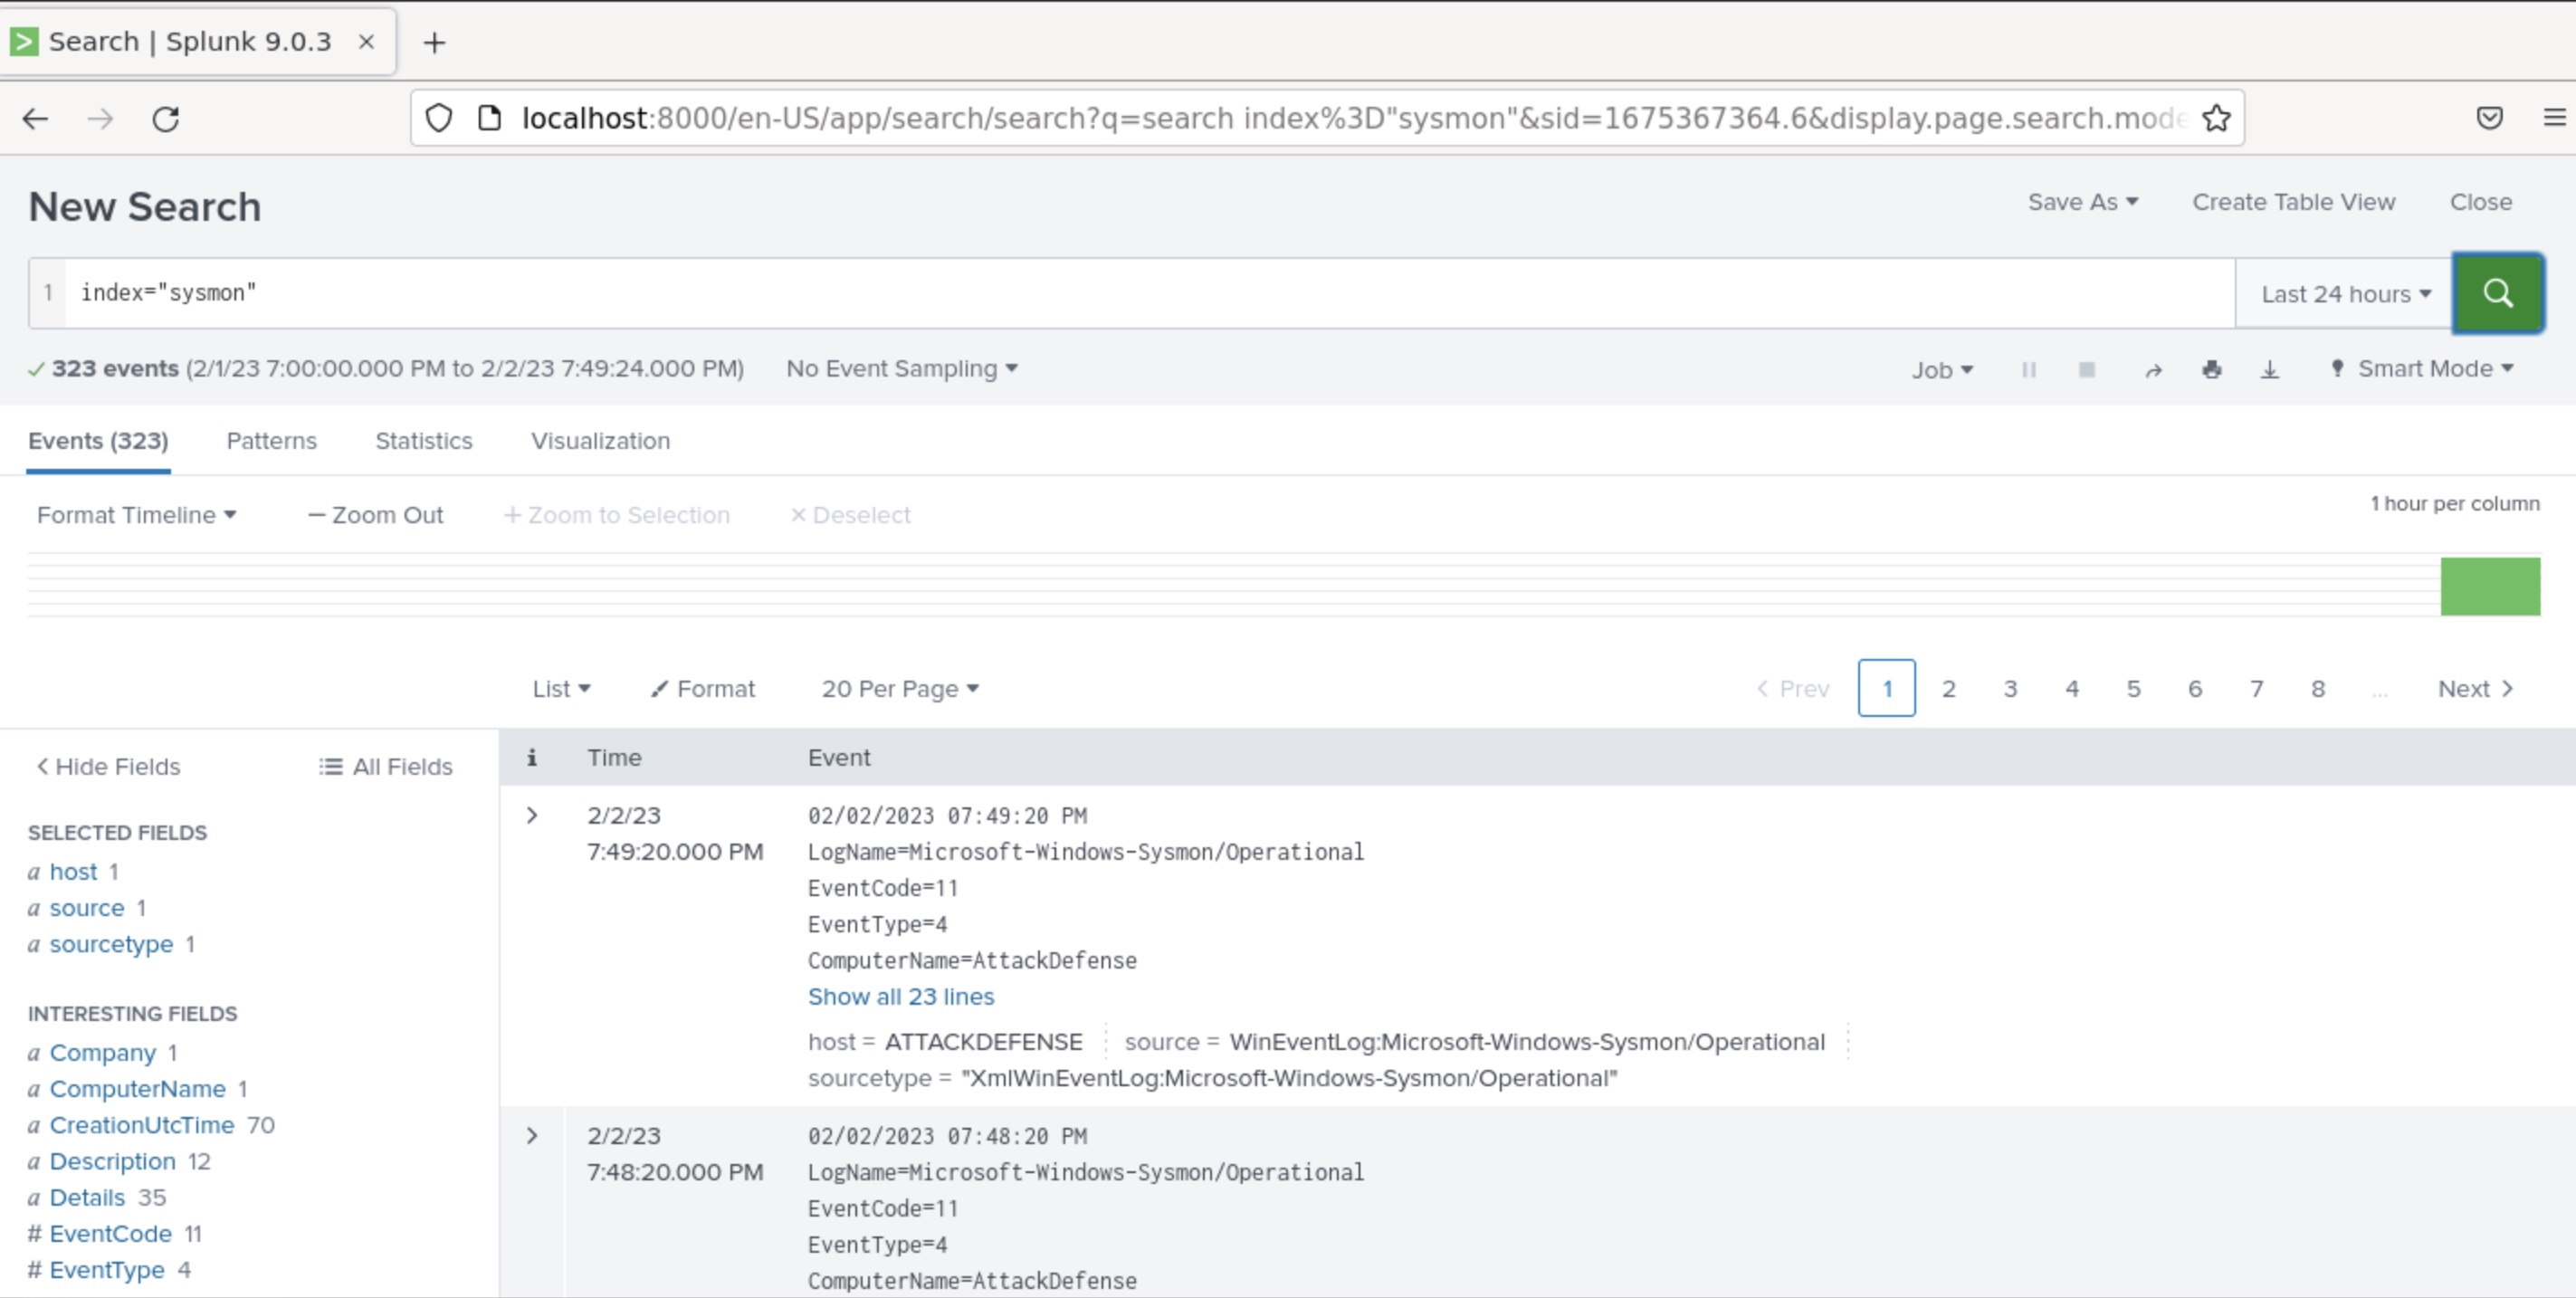Open the sourcetype selected field
The width and height of the screenshot is (2576, 1298).
coord(111,944)
